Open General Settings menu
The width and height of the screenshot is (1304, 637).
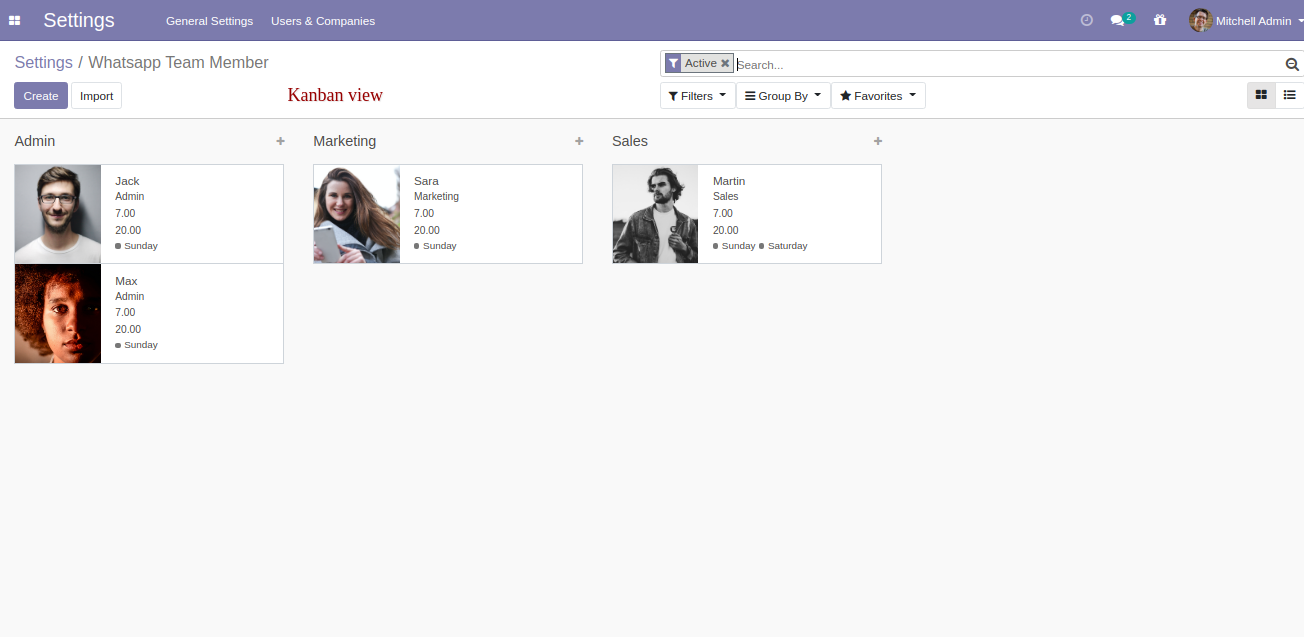[x=209, y=21]
